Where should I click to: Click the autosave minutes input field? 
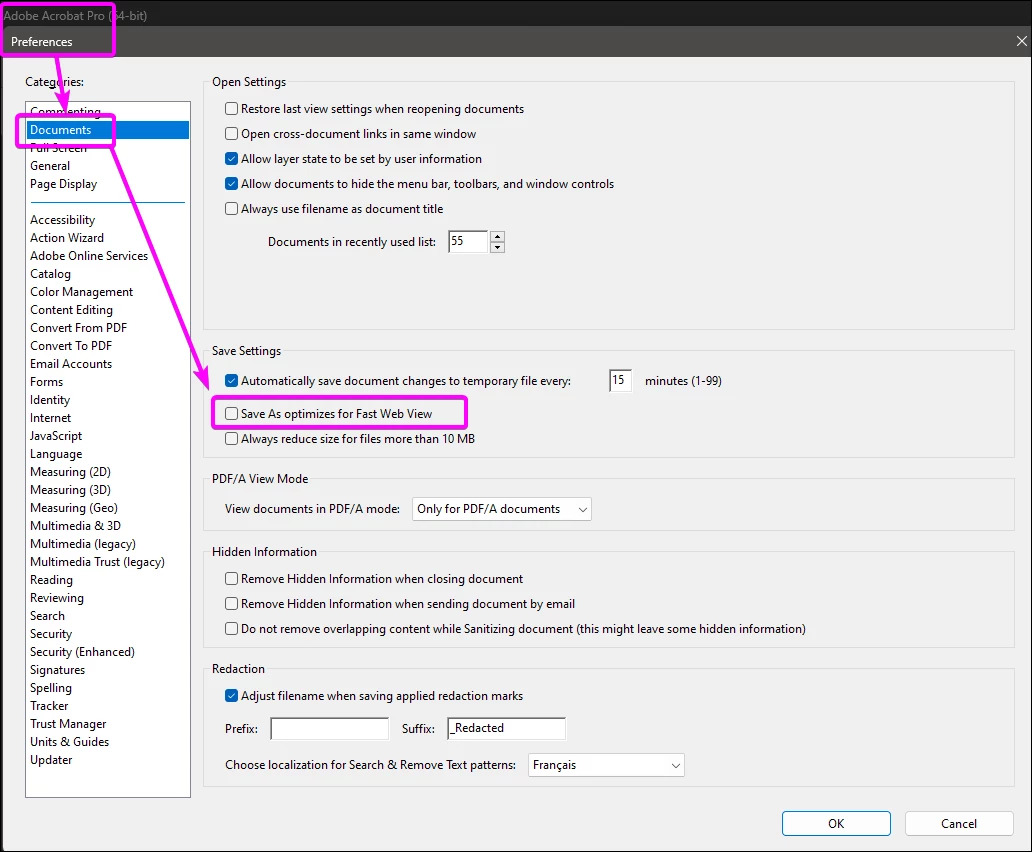pyautogui.click(x=620, y=380)
